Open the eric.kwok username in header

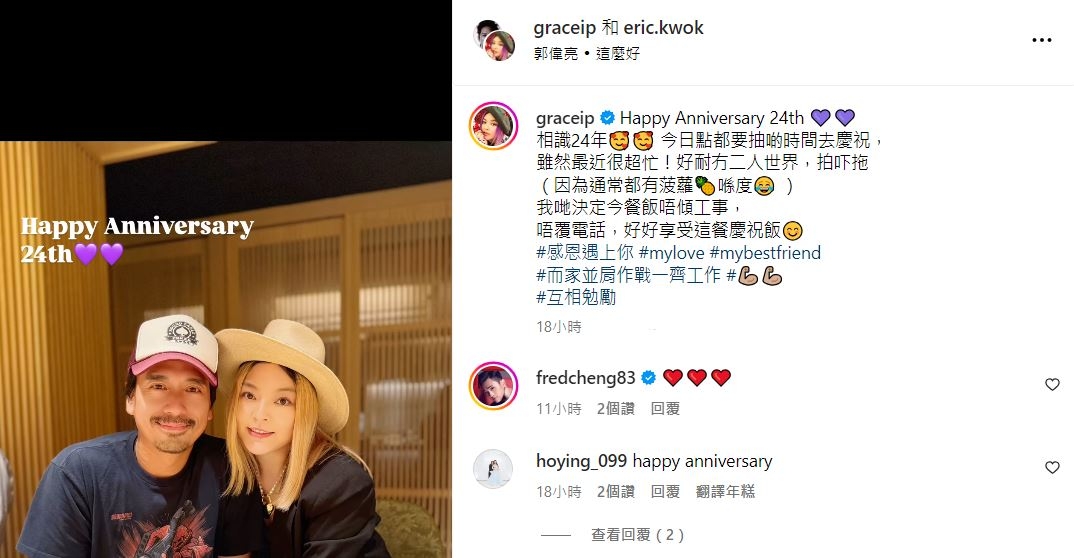point(663,28)
